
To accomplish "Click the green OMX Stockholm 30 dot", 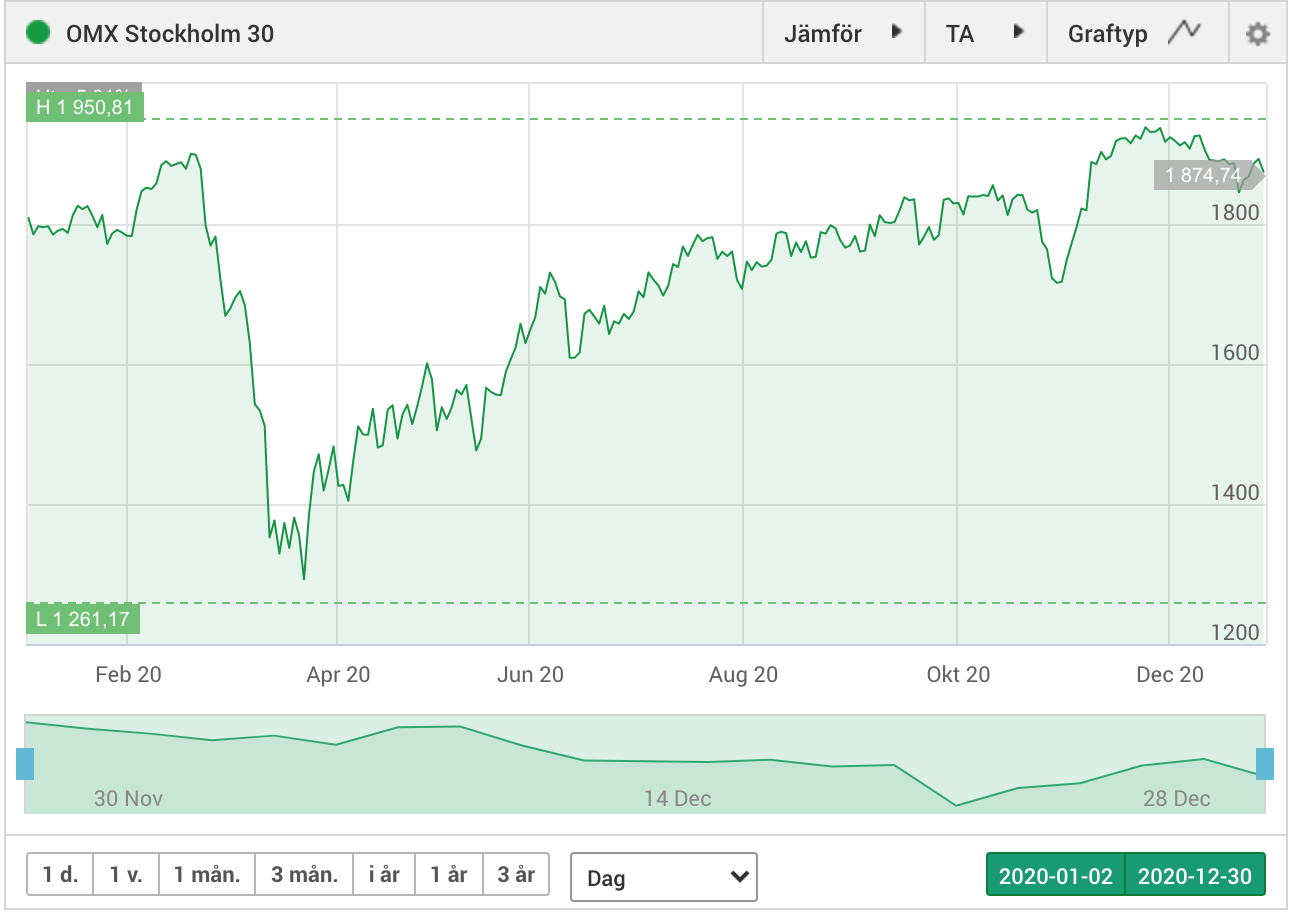I will coord(38,33).
